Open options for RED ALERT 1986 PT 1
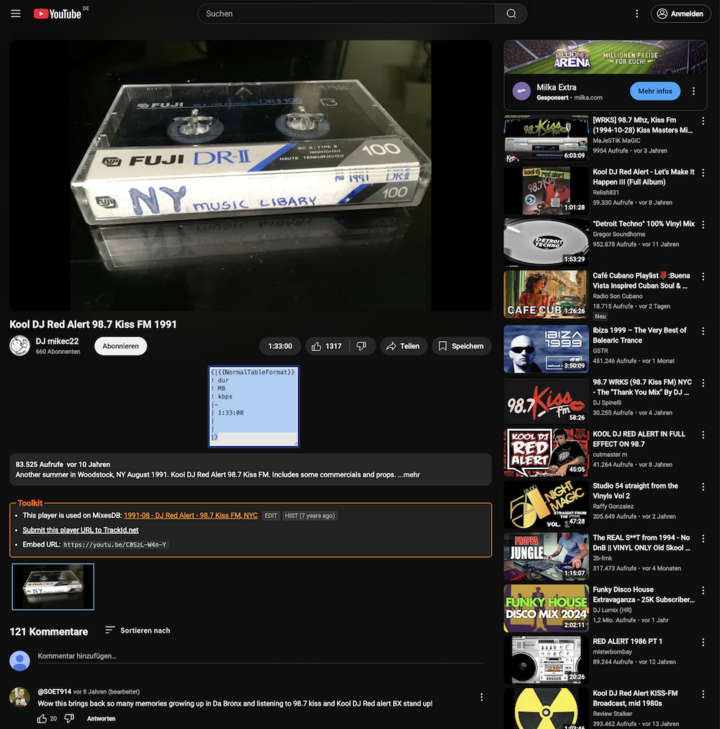 point(703,642)
